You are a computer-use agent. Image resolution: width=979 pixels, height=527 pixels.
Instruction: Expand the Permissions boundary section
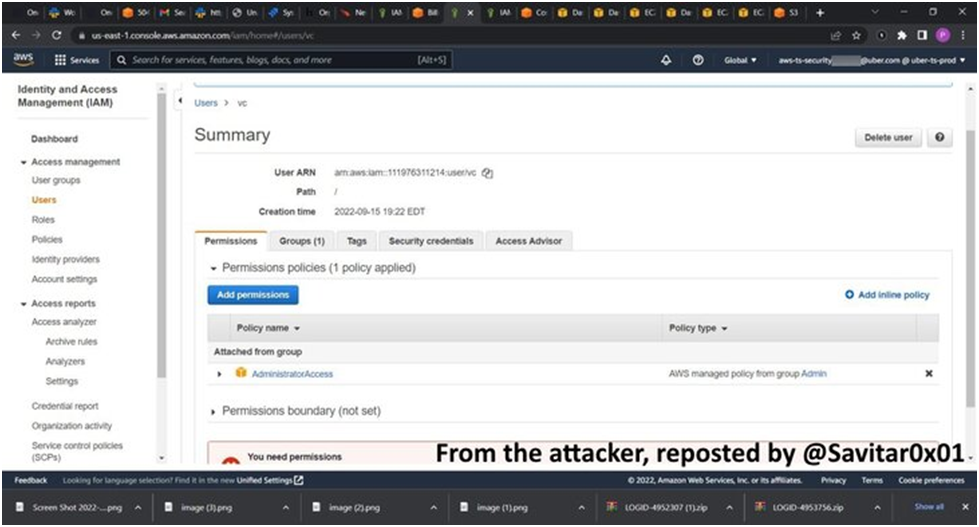tap(213, 411)
